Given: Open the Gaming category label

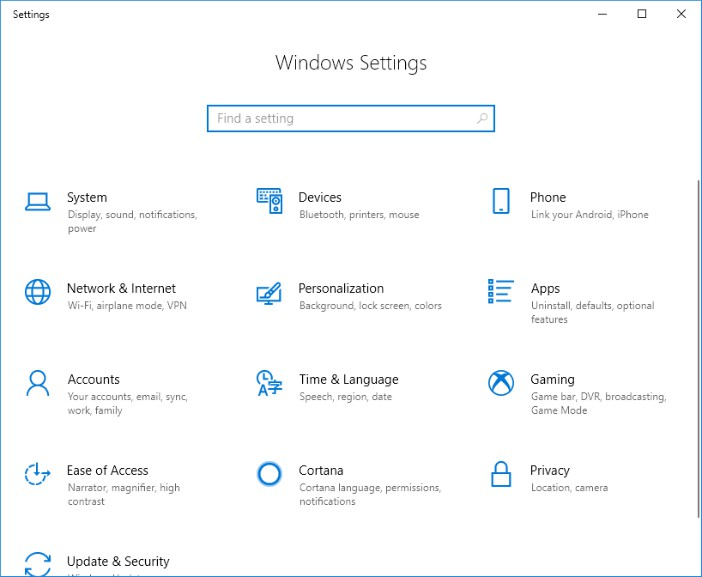Looking at the screenshot, I should tap(552, 380).
